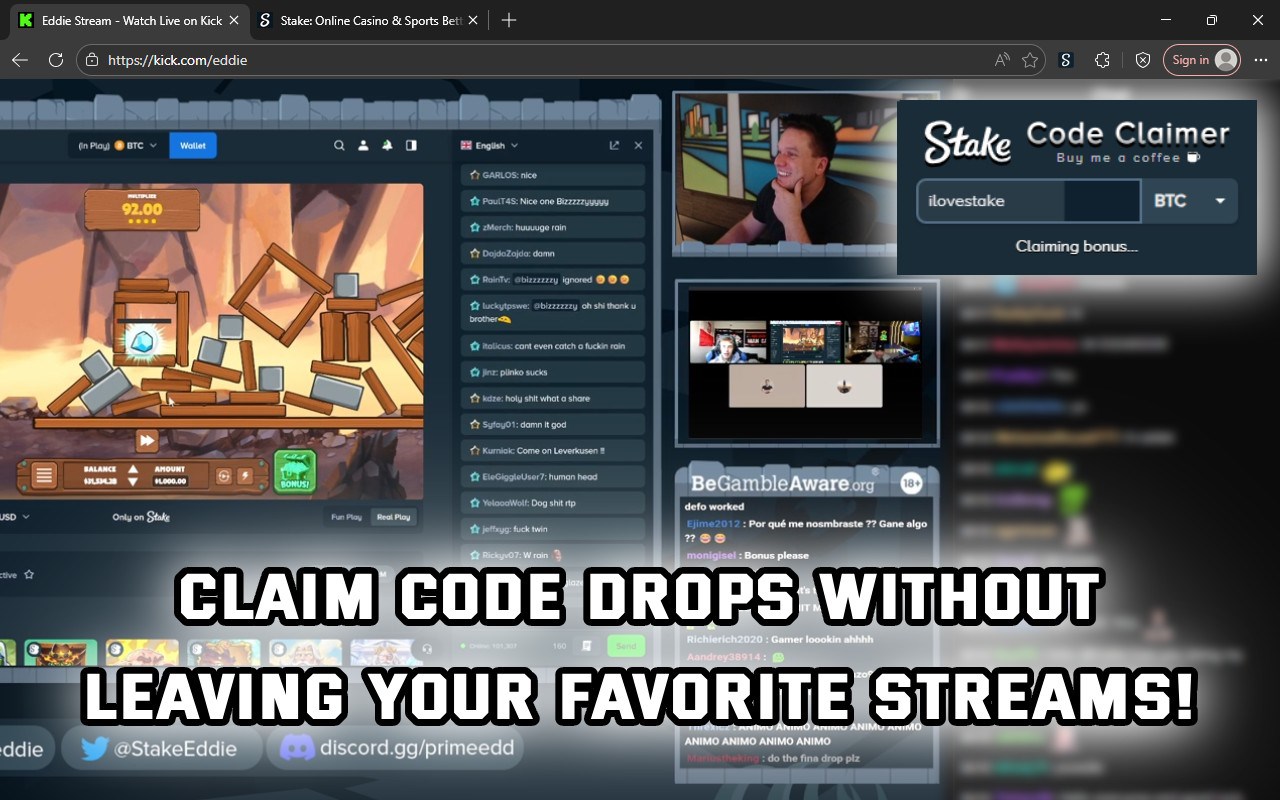Fast-forward the game with double-arrow button

coord(147,440)
